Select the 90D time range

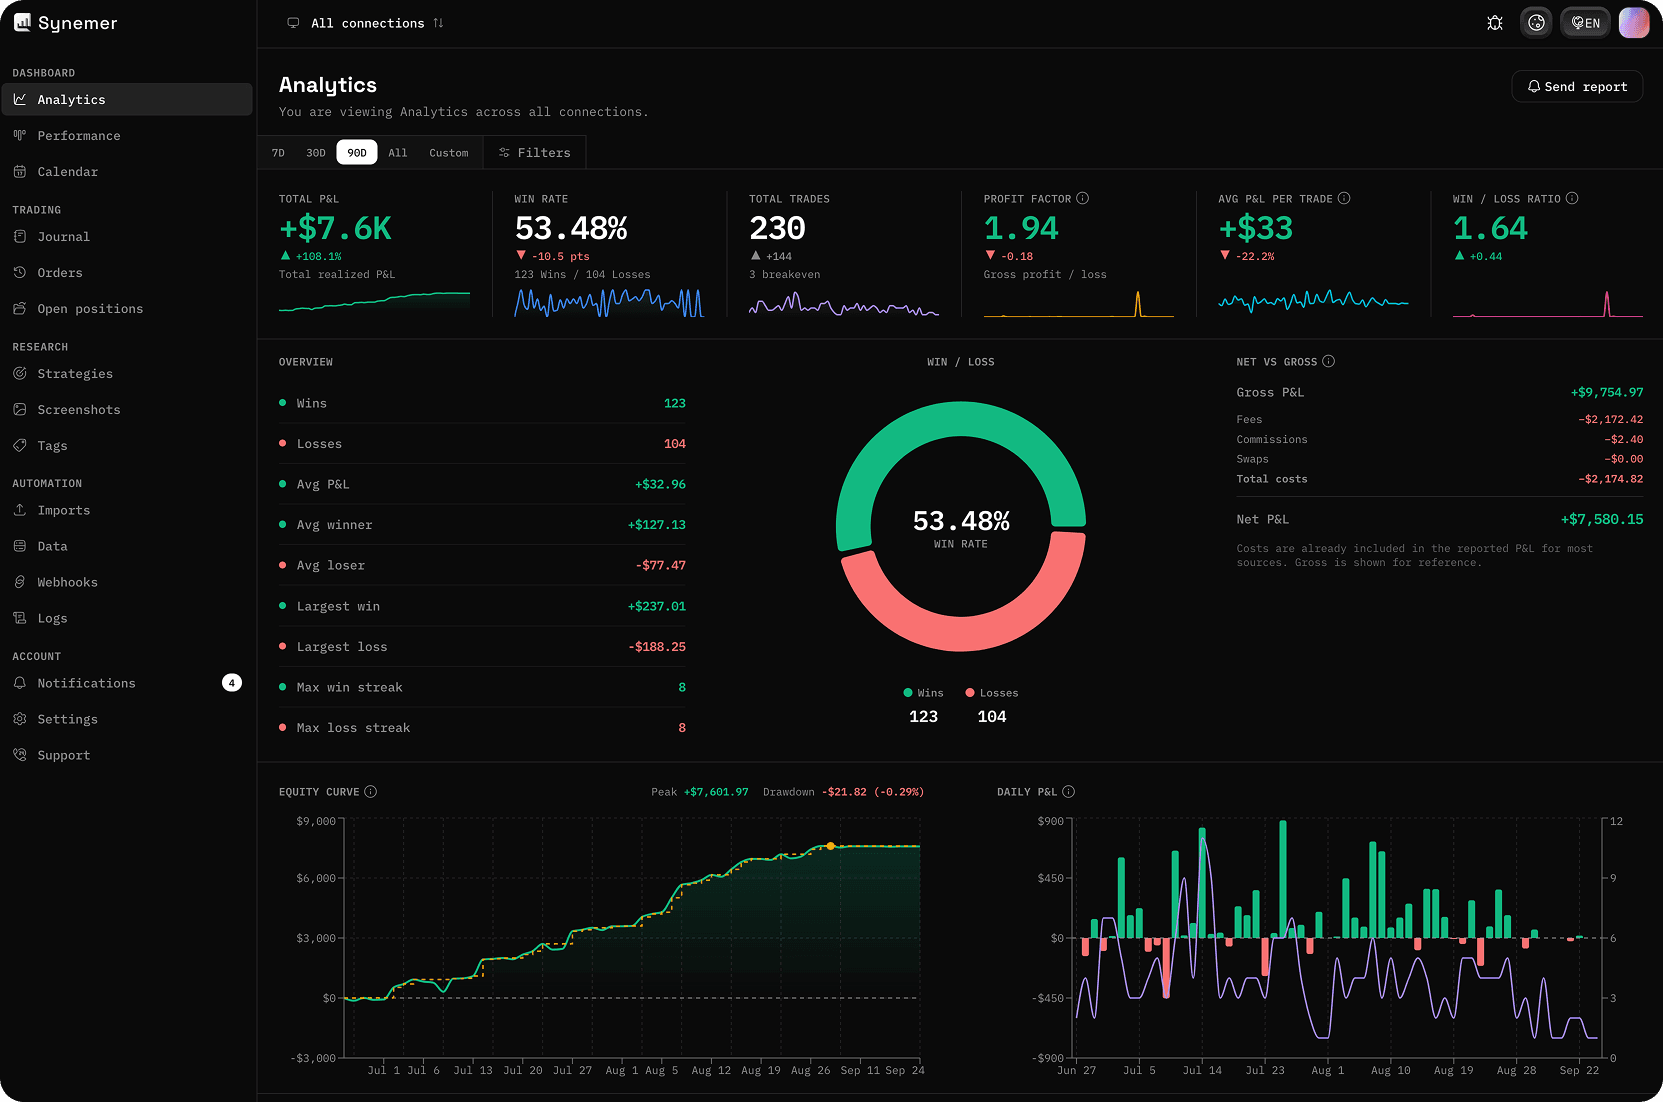tap(357, 153)
